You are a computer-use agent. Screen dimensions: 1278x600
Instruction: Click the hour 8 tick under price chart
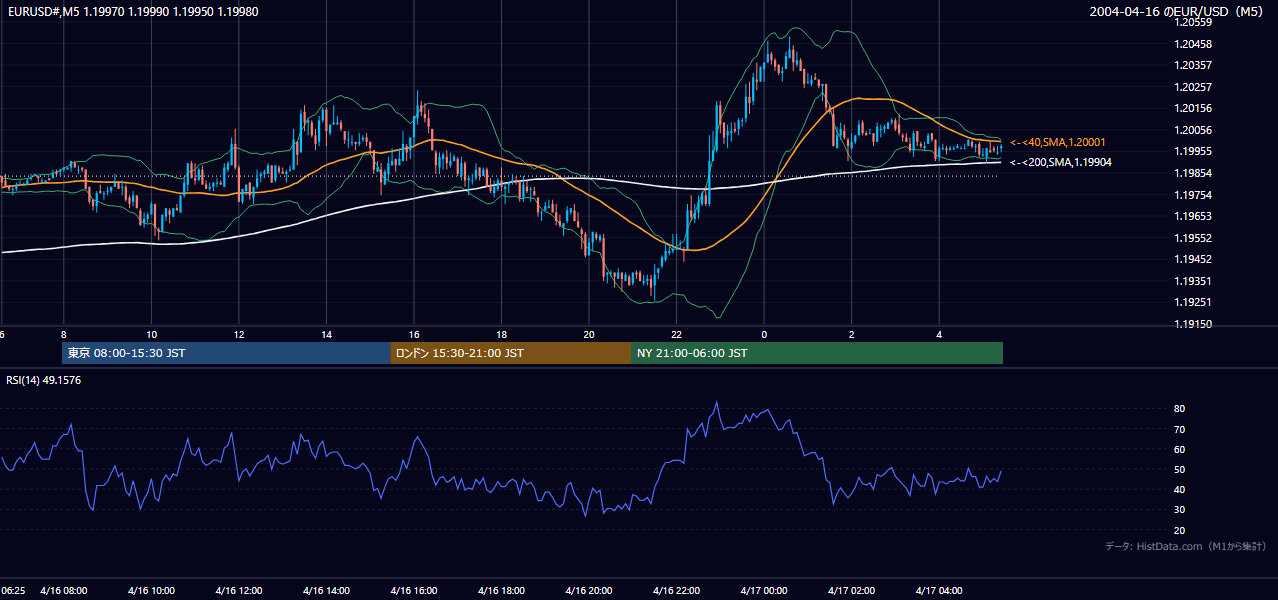64,334
